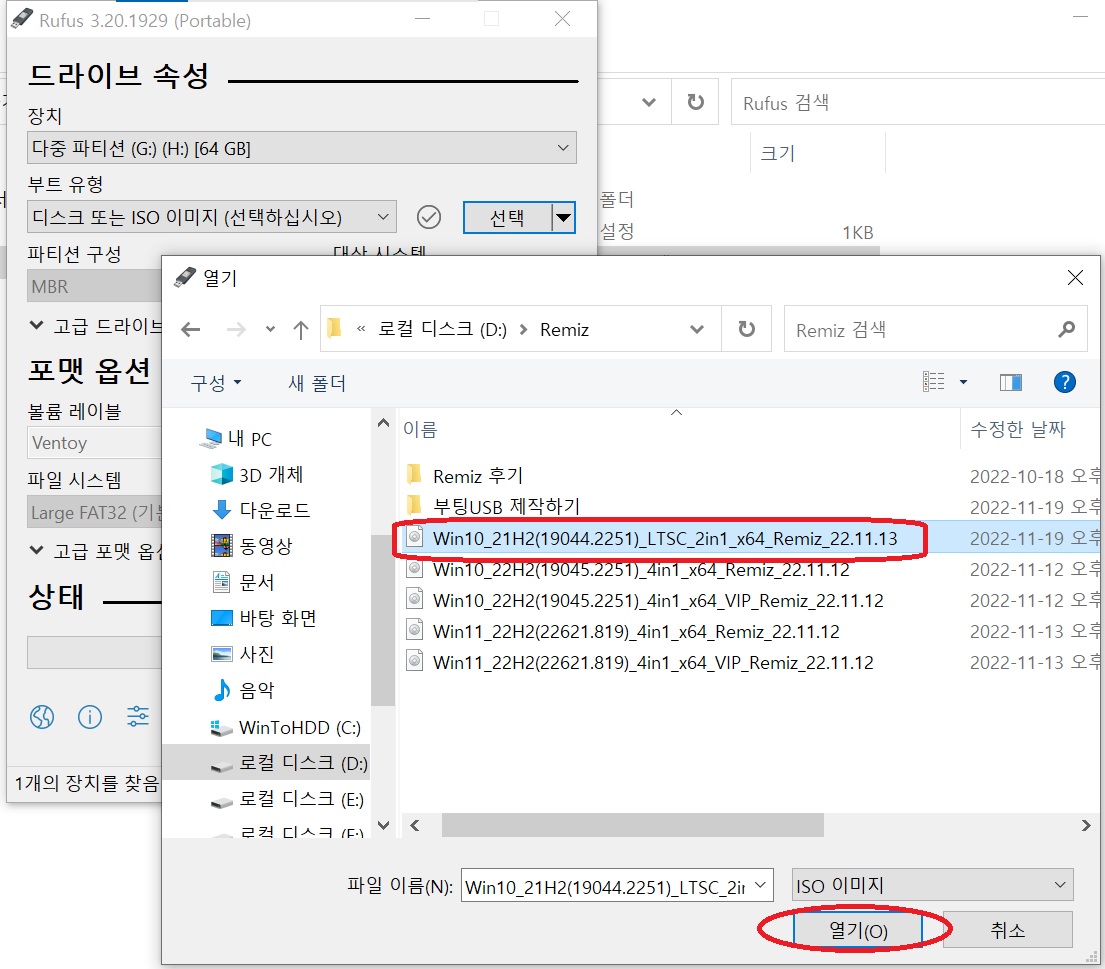Click 새 폴더 button
Screen dimensions: 1105x969
(317, 383)
